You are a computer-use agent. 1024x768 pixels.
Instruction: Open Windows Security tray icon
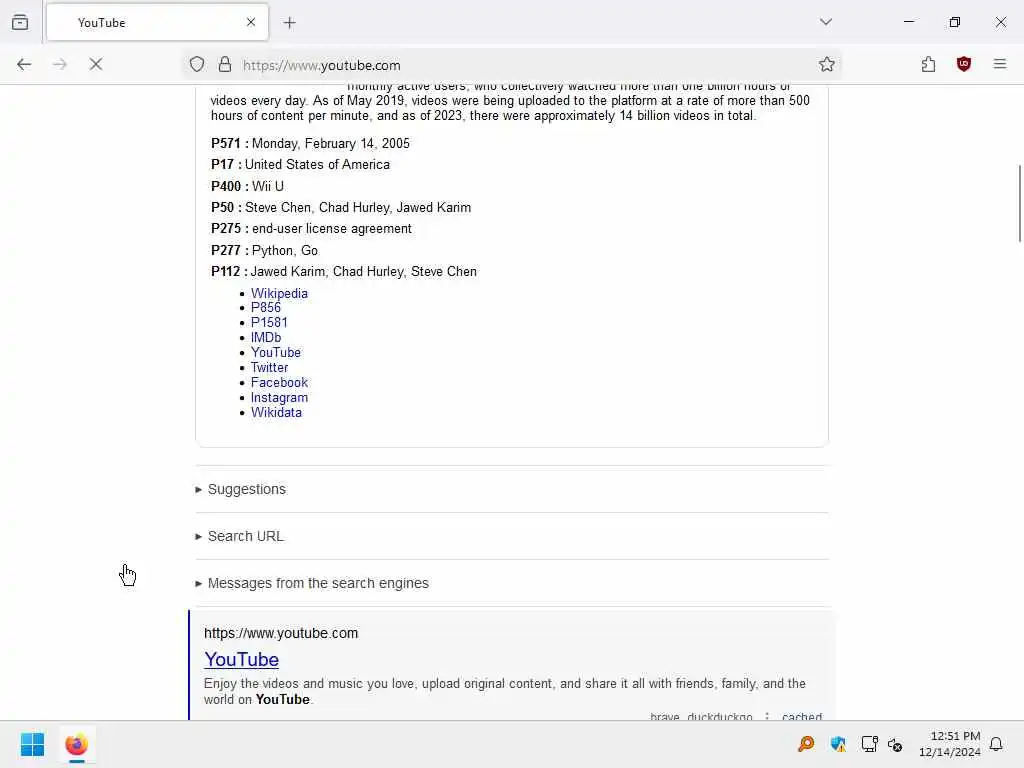click(838, 744)
